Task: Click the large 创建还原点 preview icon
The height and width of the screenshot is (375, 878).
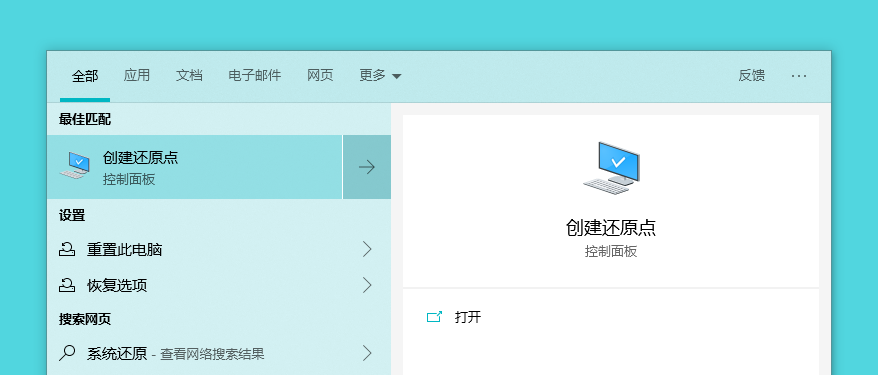Action: pyautogui.click(x=611, y=168)
